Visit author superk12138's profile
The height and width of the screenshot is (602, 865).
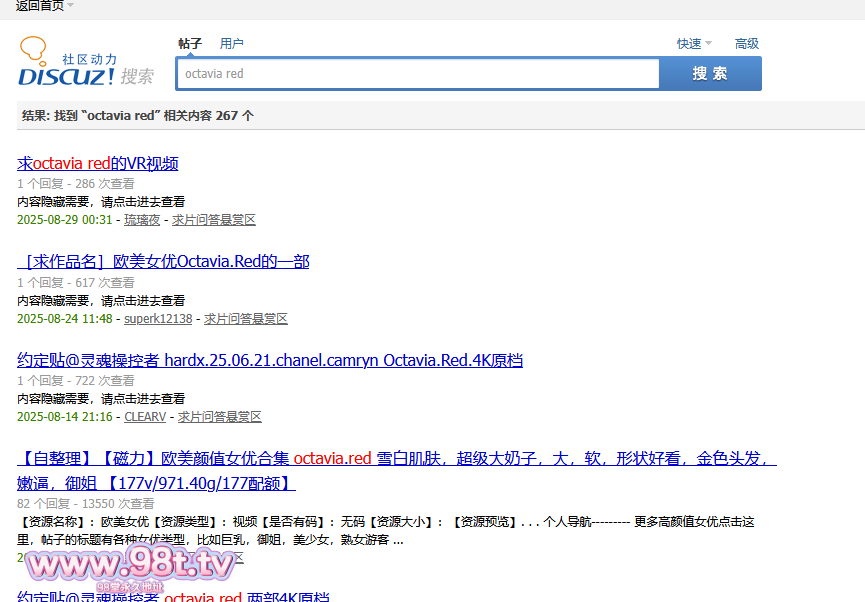coord(158,319)
